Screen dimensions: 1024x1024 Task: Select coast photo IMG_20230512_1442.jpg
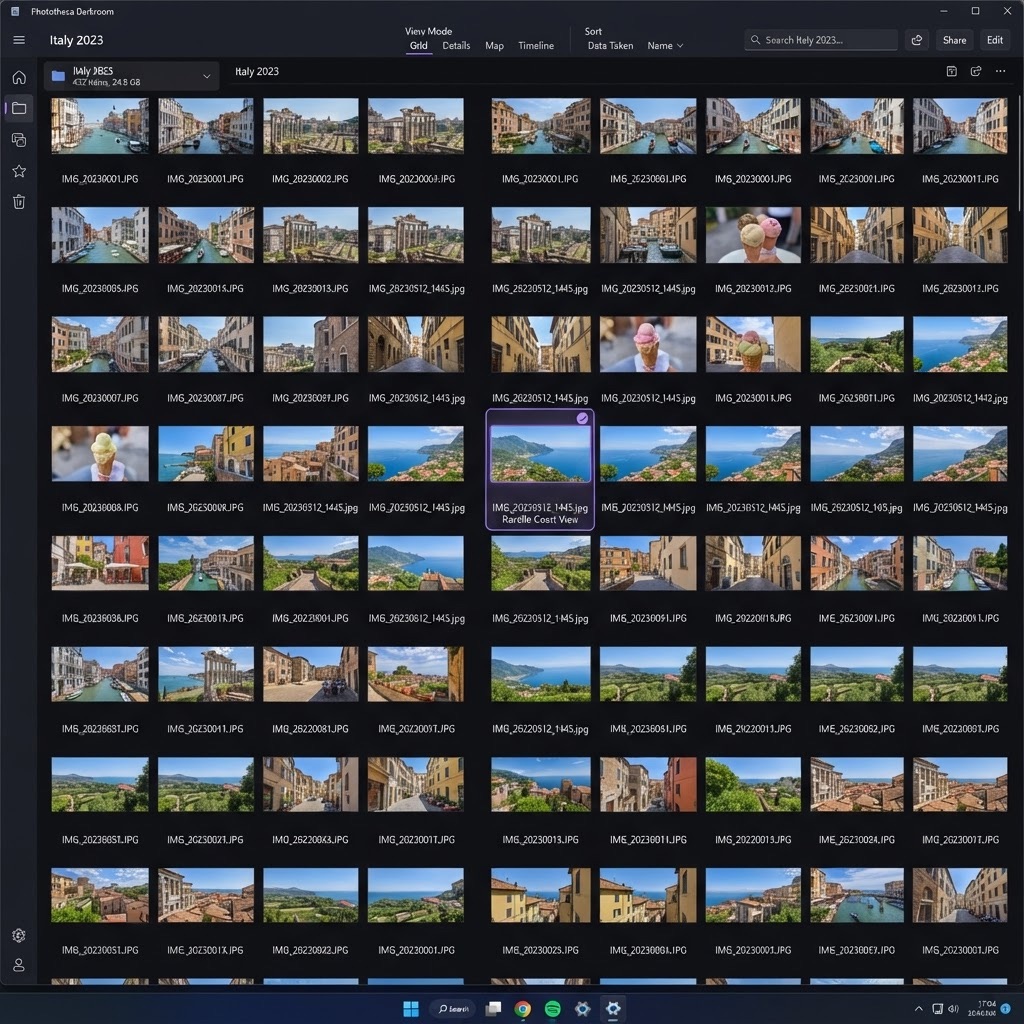pos(960,344)
